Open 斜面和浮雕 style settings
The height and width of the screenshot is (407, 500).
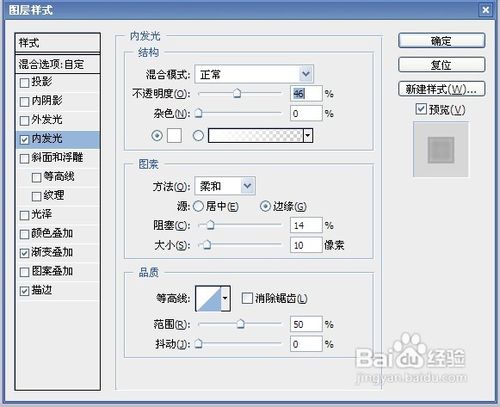58,158
